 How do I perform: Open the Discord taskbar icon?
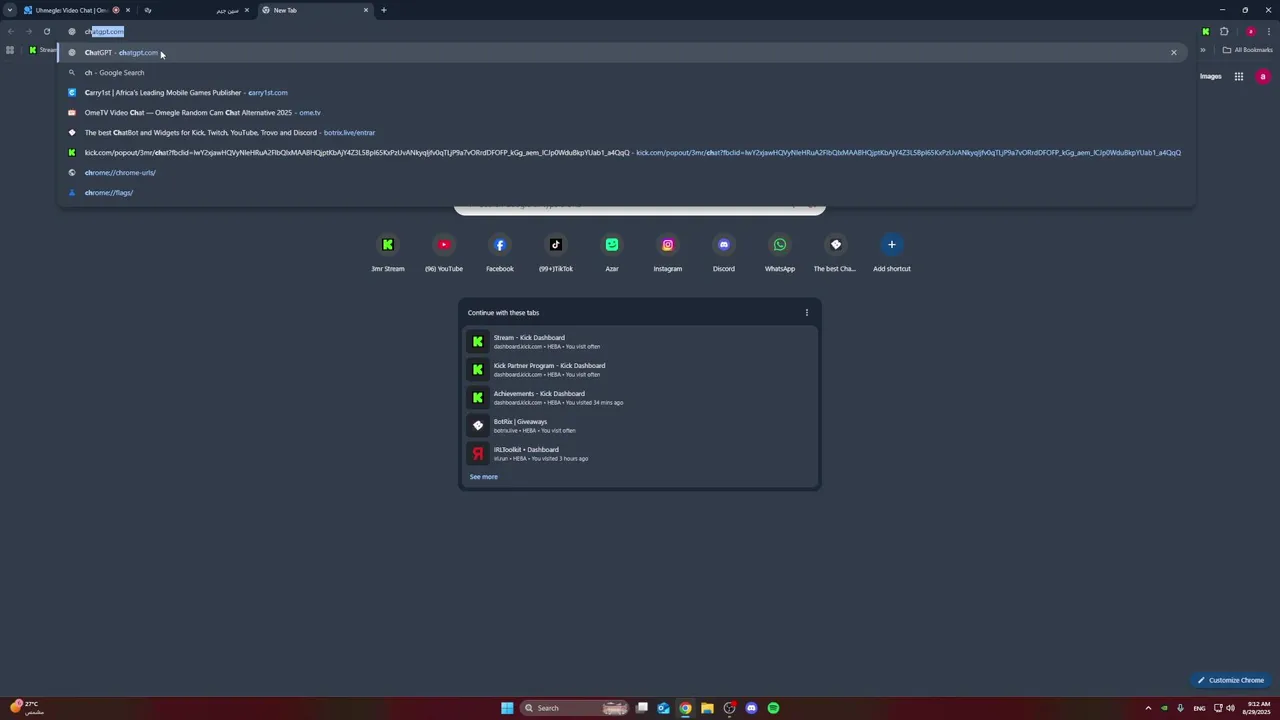(x=751, y=708)
